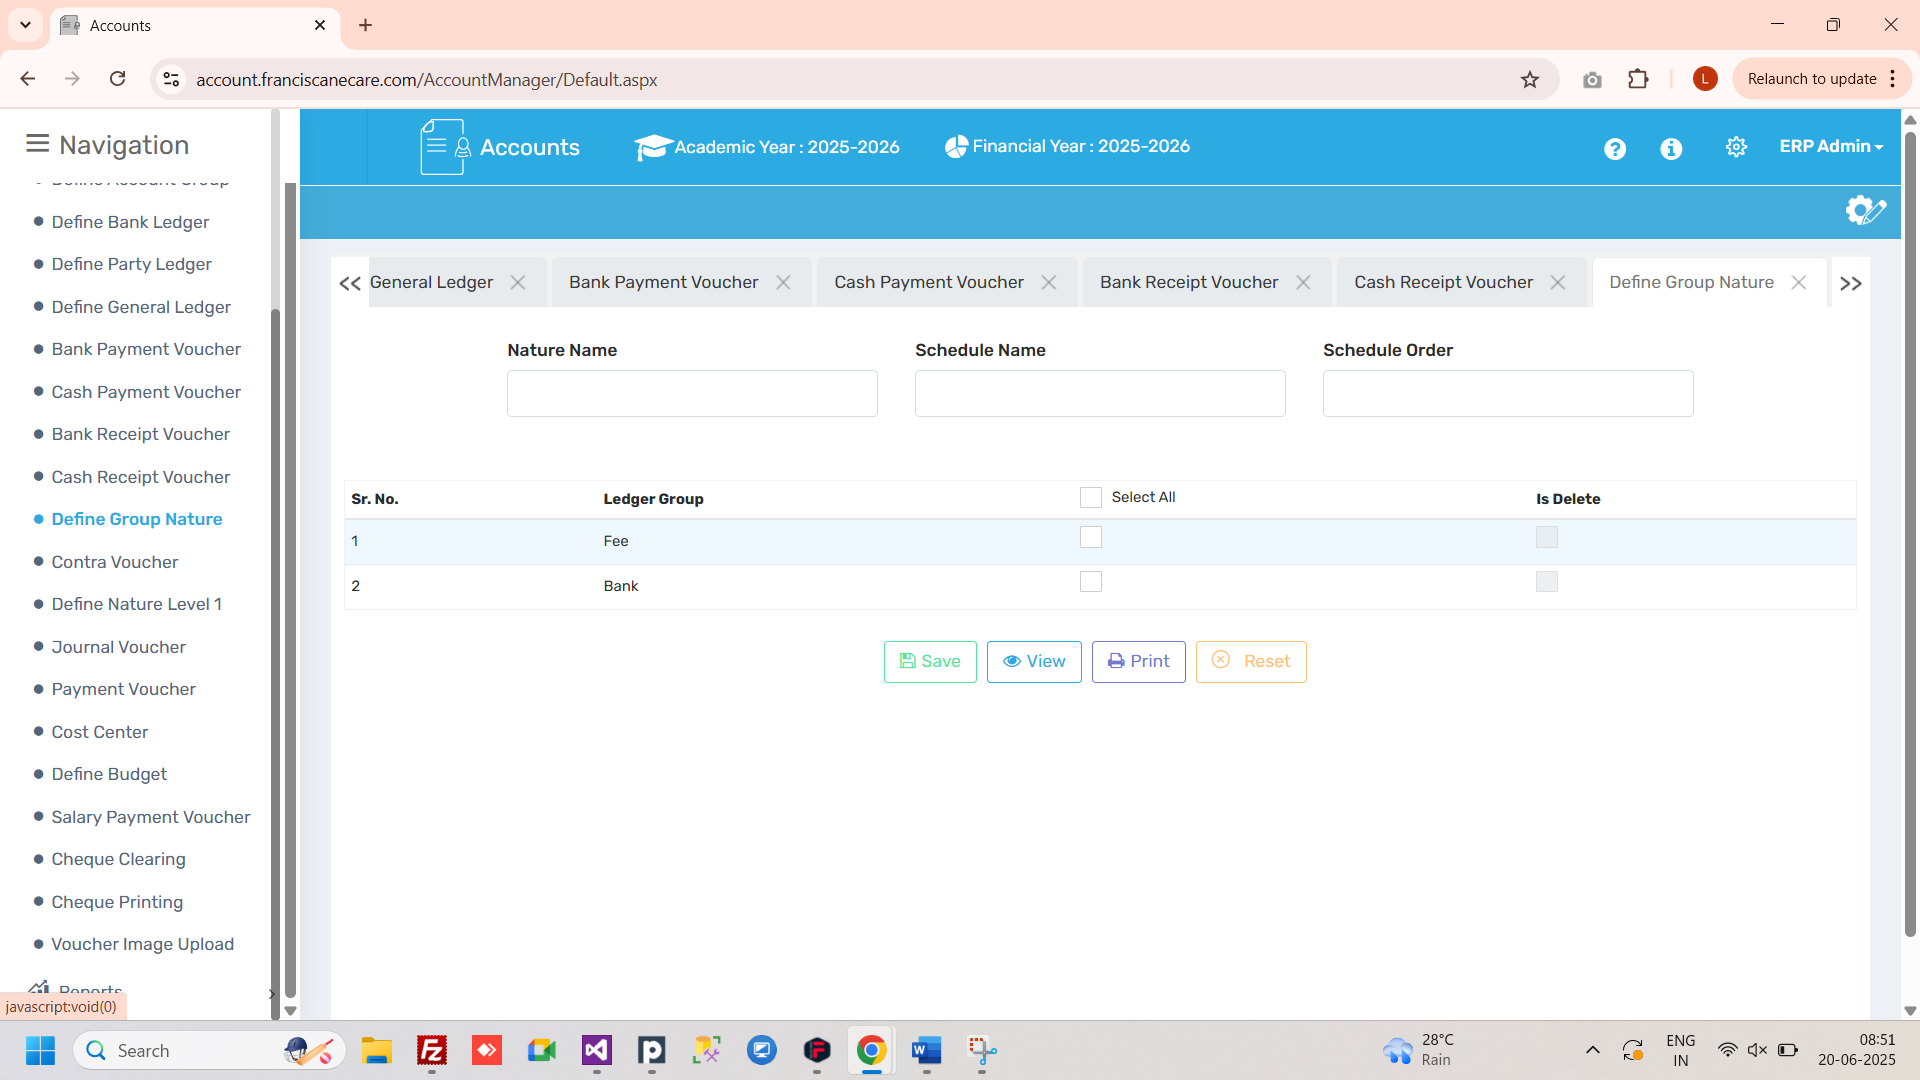Expand the ERP Admin user dropdown
This screenshot has height=1080, width=1920.
pyautogui.click(x=1830, y=146)
